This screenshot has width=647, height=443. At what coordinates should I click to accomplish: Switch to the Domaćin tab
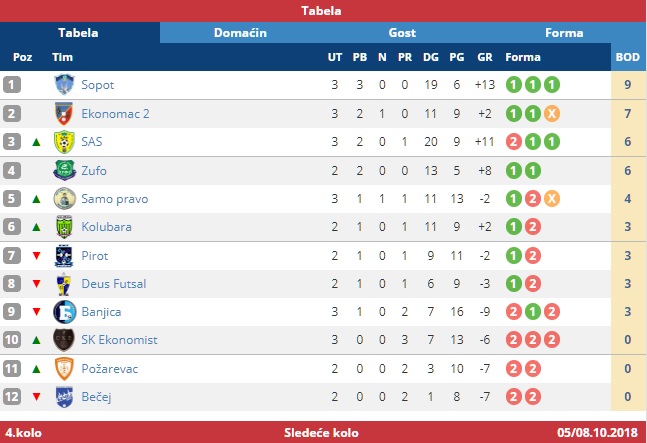click(x=240, y=33)
